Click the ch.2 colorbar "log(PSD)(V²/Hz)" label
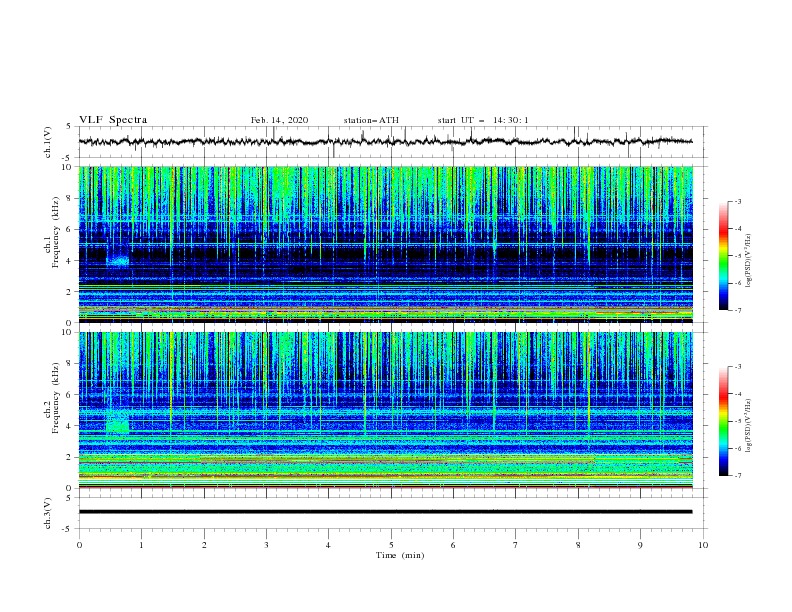This screenshot has height=612, width=792. tap(748, 425)
